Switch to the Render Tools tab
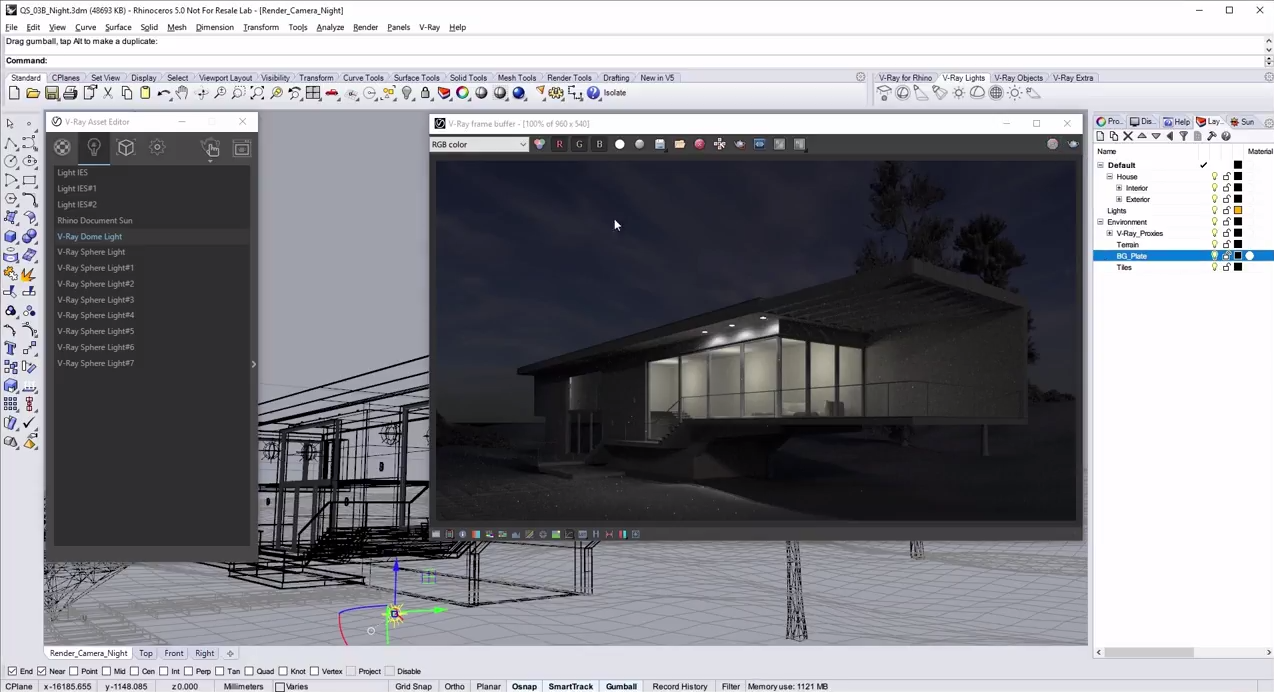This screenshot has height=692, width=1274. [x=569, y=77]
